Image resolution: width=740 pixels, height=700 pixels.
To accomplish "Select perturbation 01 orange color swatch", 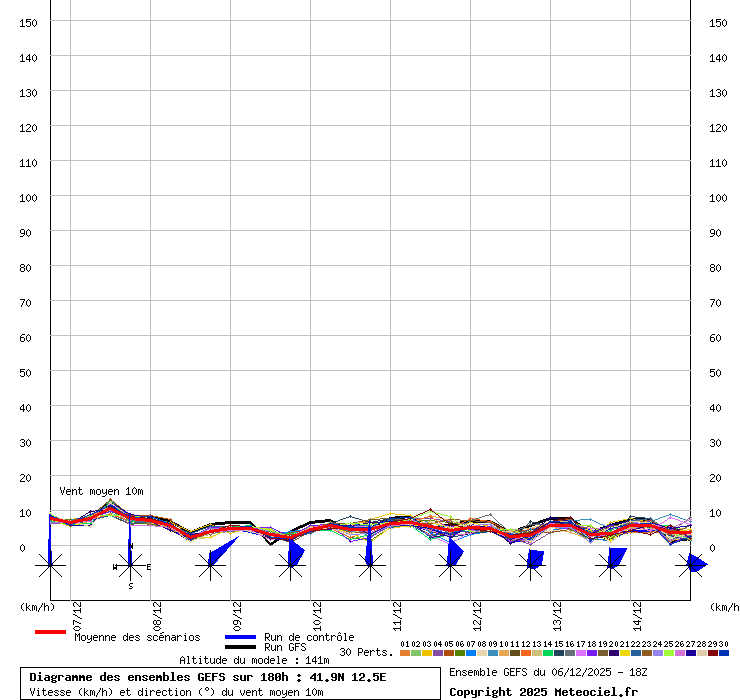I will (x=405, y=653).
